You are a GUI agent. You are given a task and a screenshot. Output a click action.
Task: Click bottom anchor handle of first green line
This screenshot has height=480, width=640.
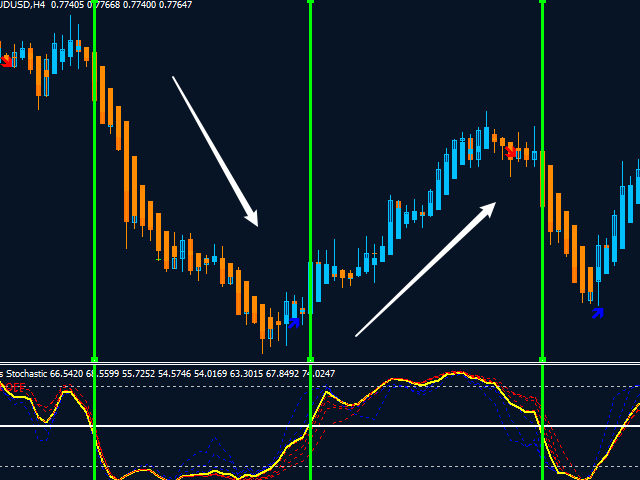(x=95, y=359)
